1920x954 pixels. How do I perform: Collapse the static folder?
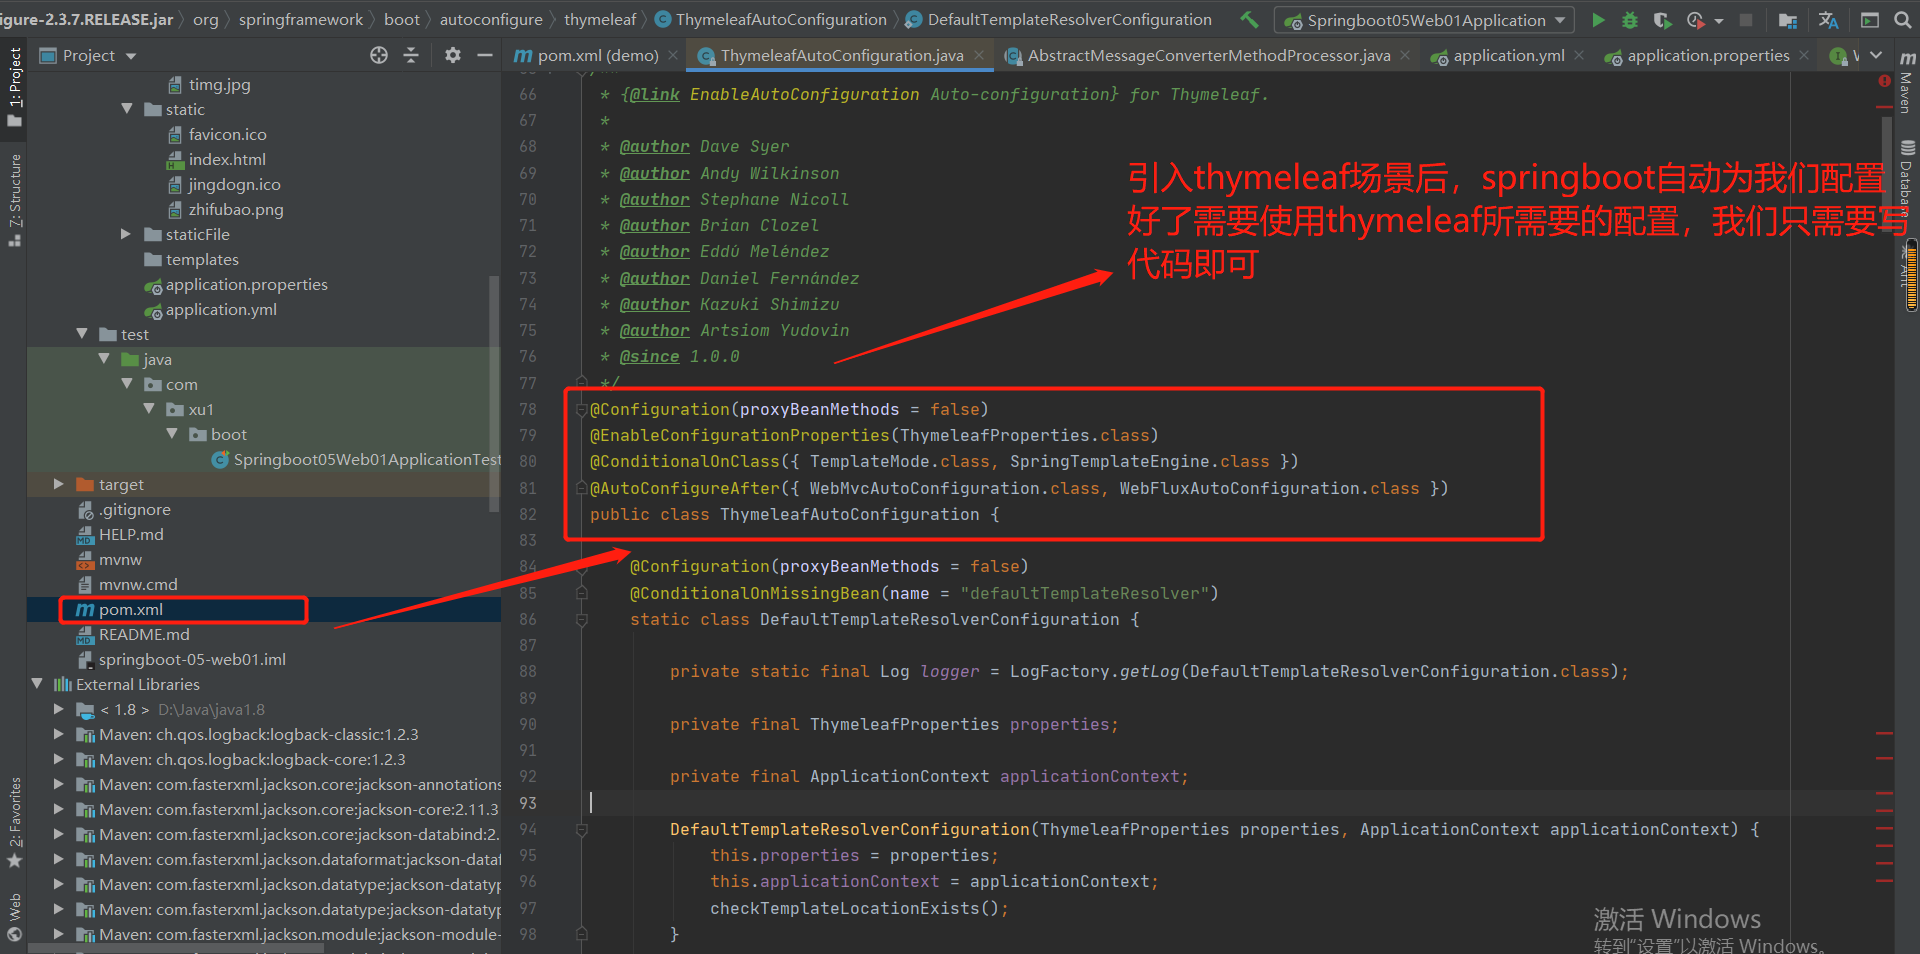click(127, 109)
